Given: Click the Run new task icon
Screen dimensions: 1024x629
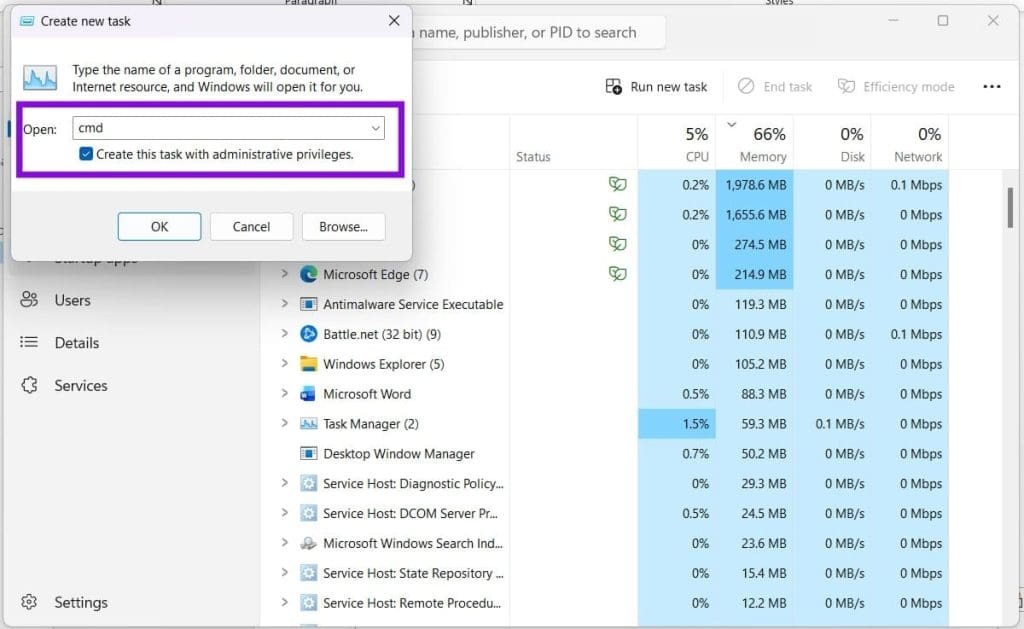Looking at the screenshot, I should coord(613,86).
